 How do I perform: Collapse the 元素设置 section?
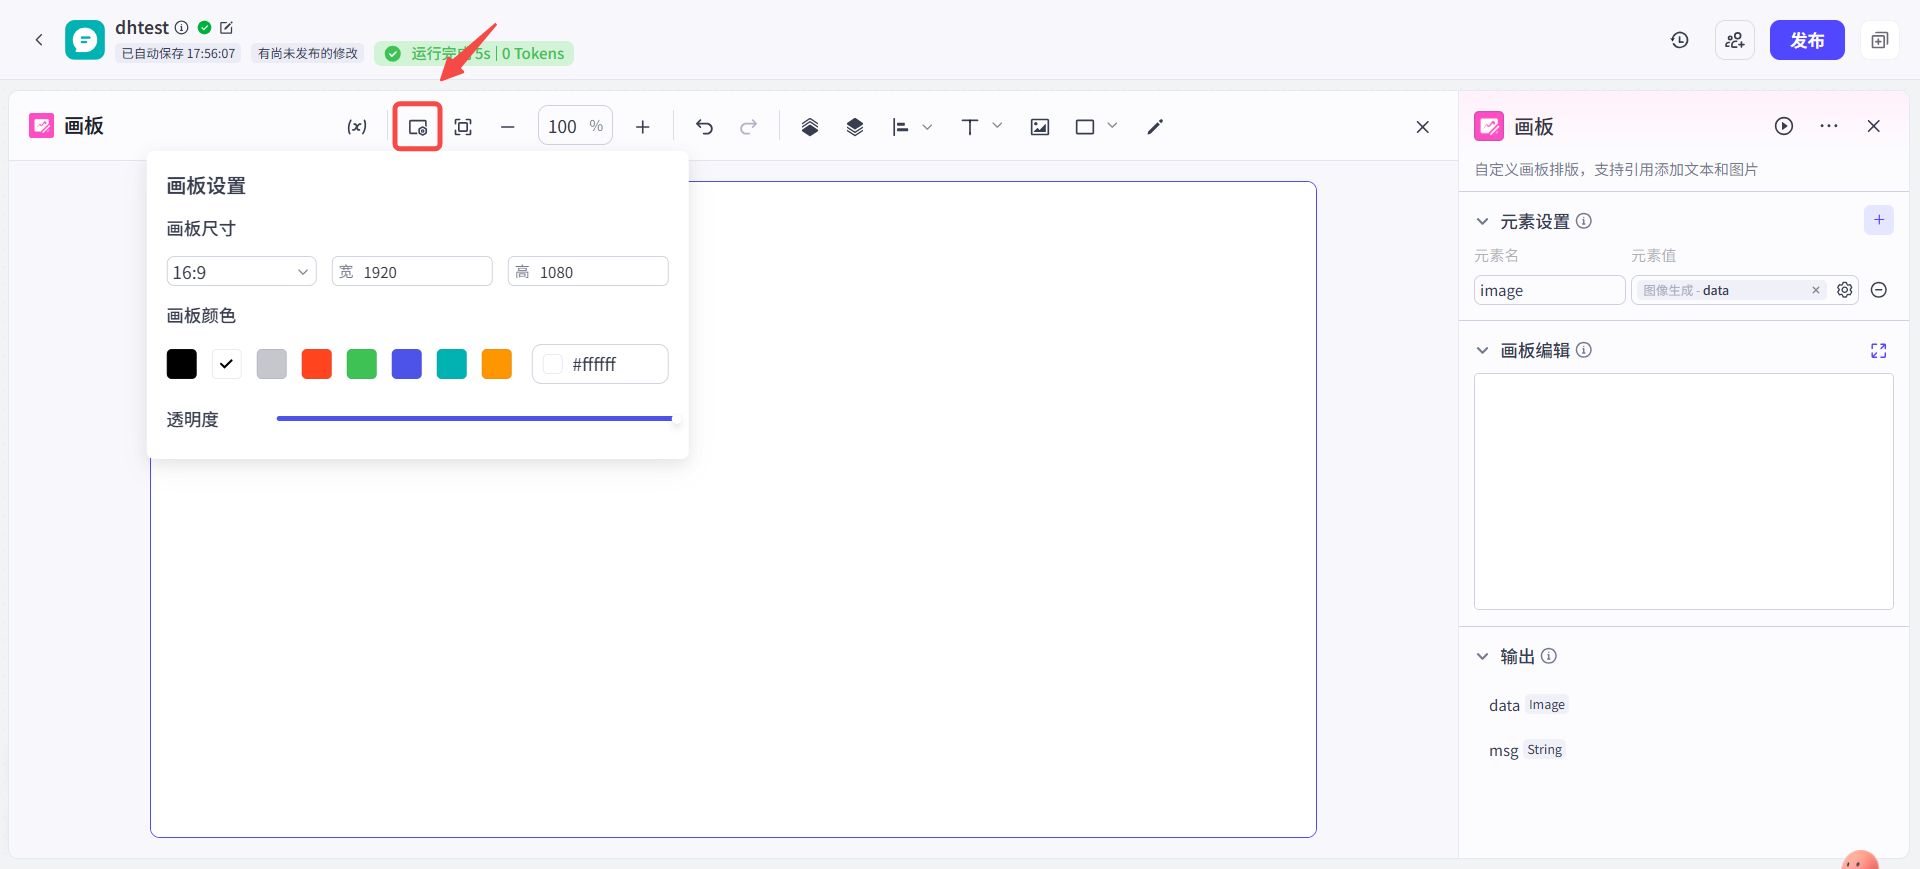tap(1483, 222)
